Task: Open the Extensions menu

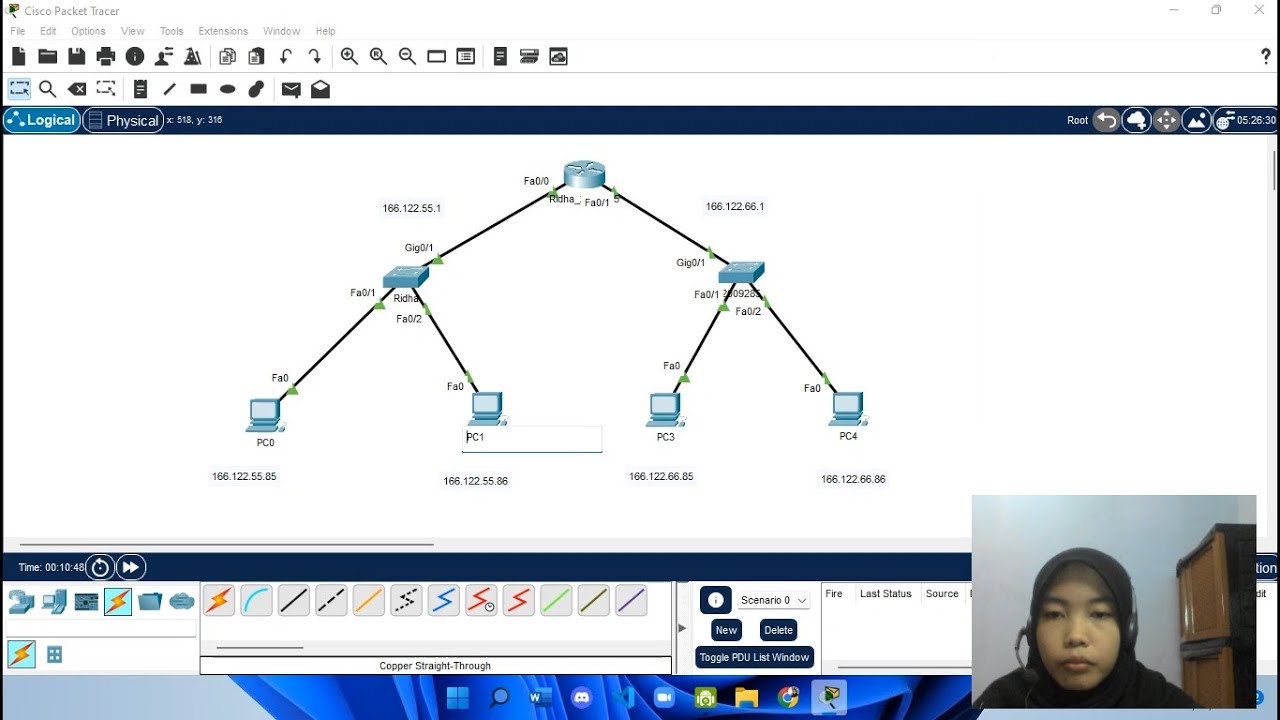Action: 223,31
